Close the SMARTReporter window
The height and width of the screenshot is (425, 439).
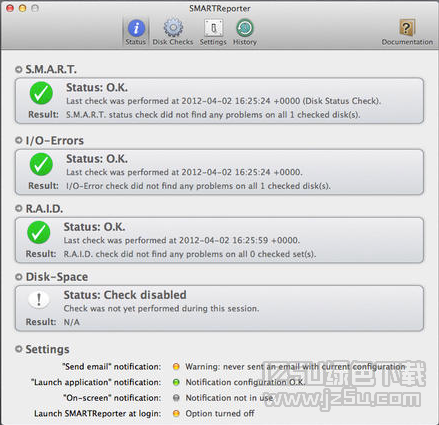pos(10,8)
